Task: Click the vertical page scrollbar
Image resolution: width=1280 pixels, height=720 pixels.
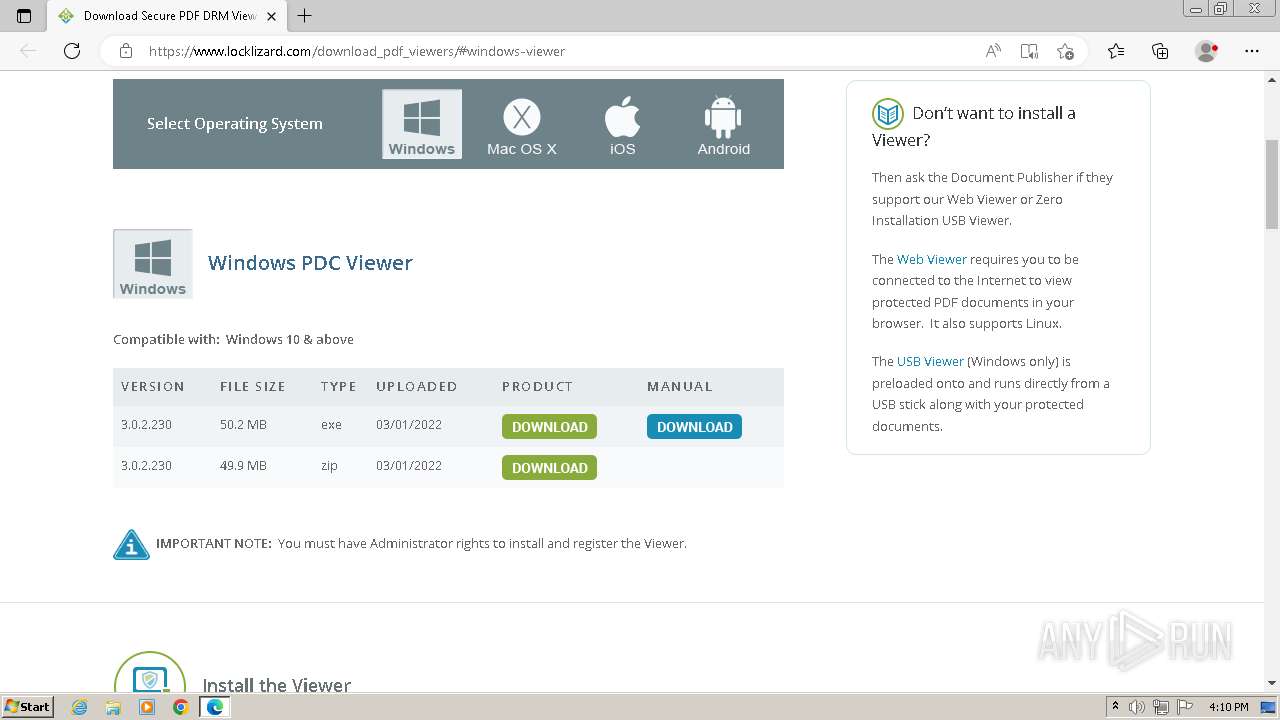Action: coord(1272,185)
